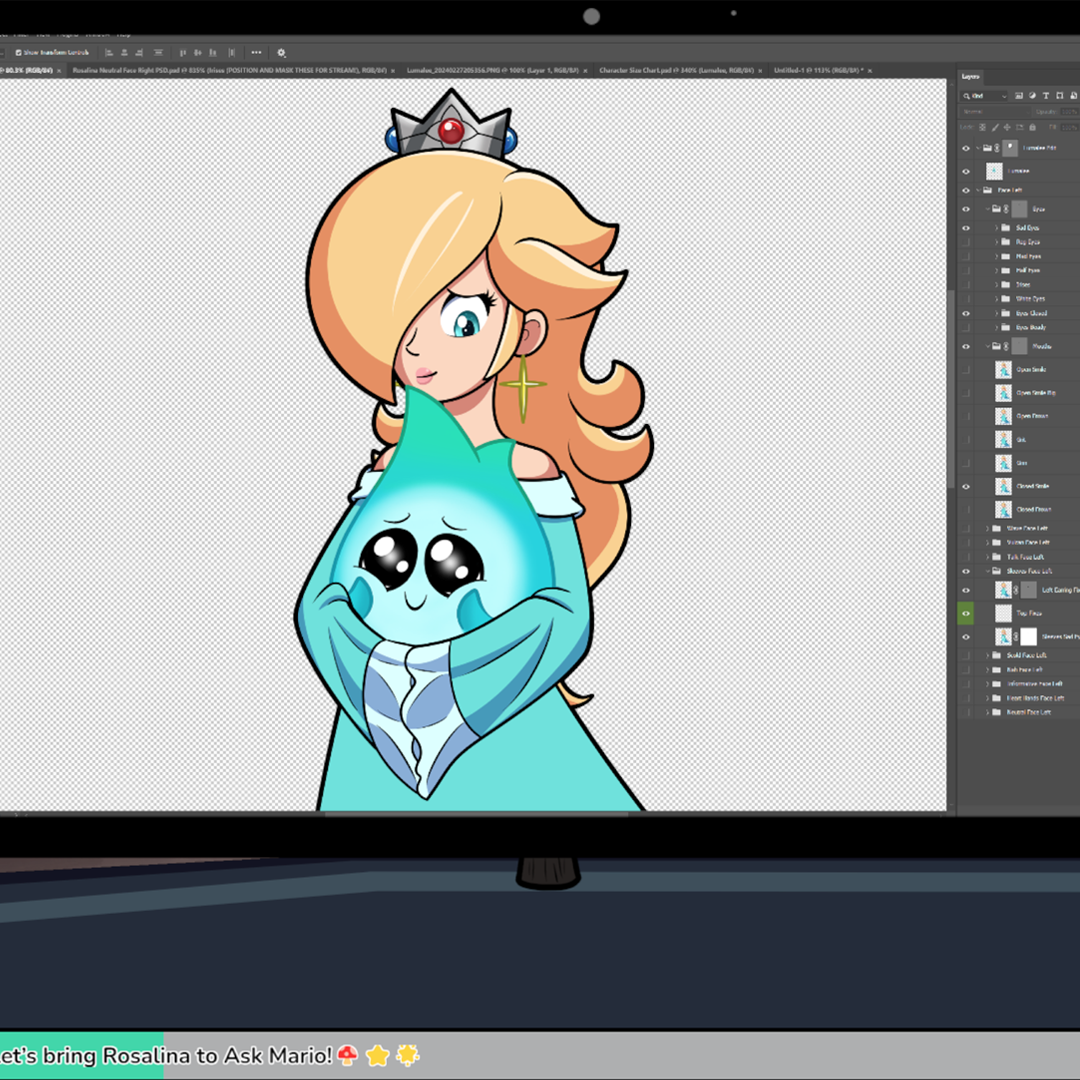Image resolution: width=1080 pixels, height=1080 pixels.
Task: Switch to the Untitled-1 document tab
Action: pos(815,71)
